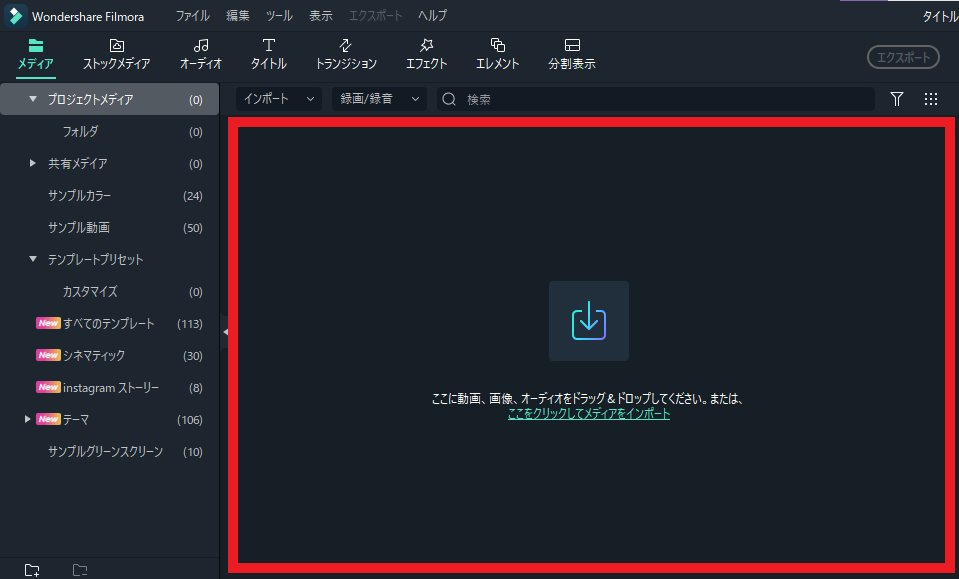Image resolution: width=959 pixels, height=579 pixels.
Task: Open the filter funnel icon
Action: (897, 99)
